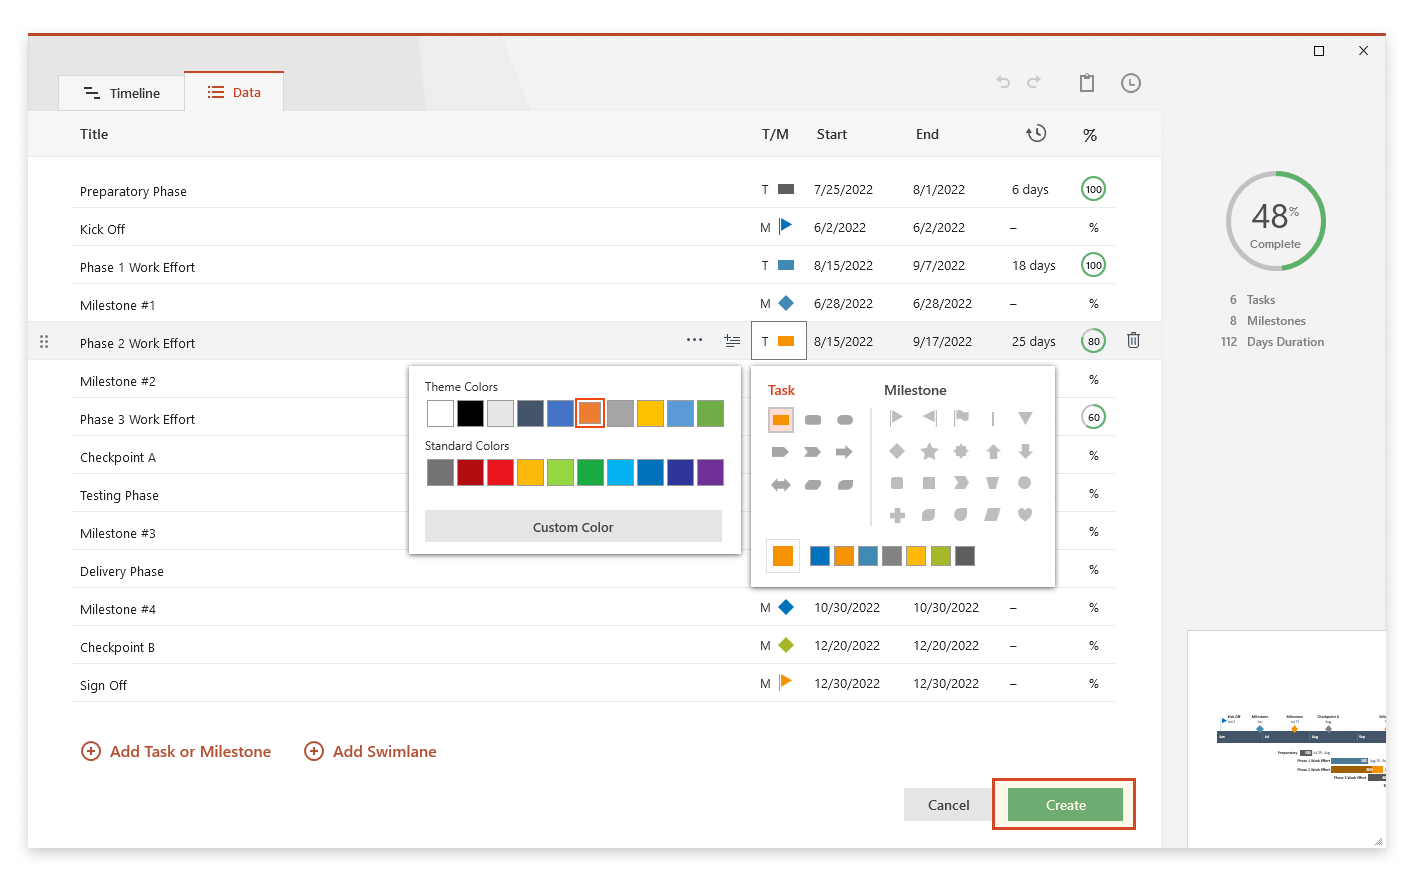Select the diamond milestone shape

click(x=897, y=451)
